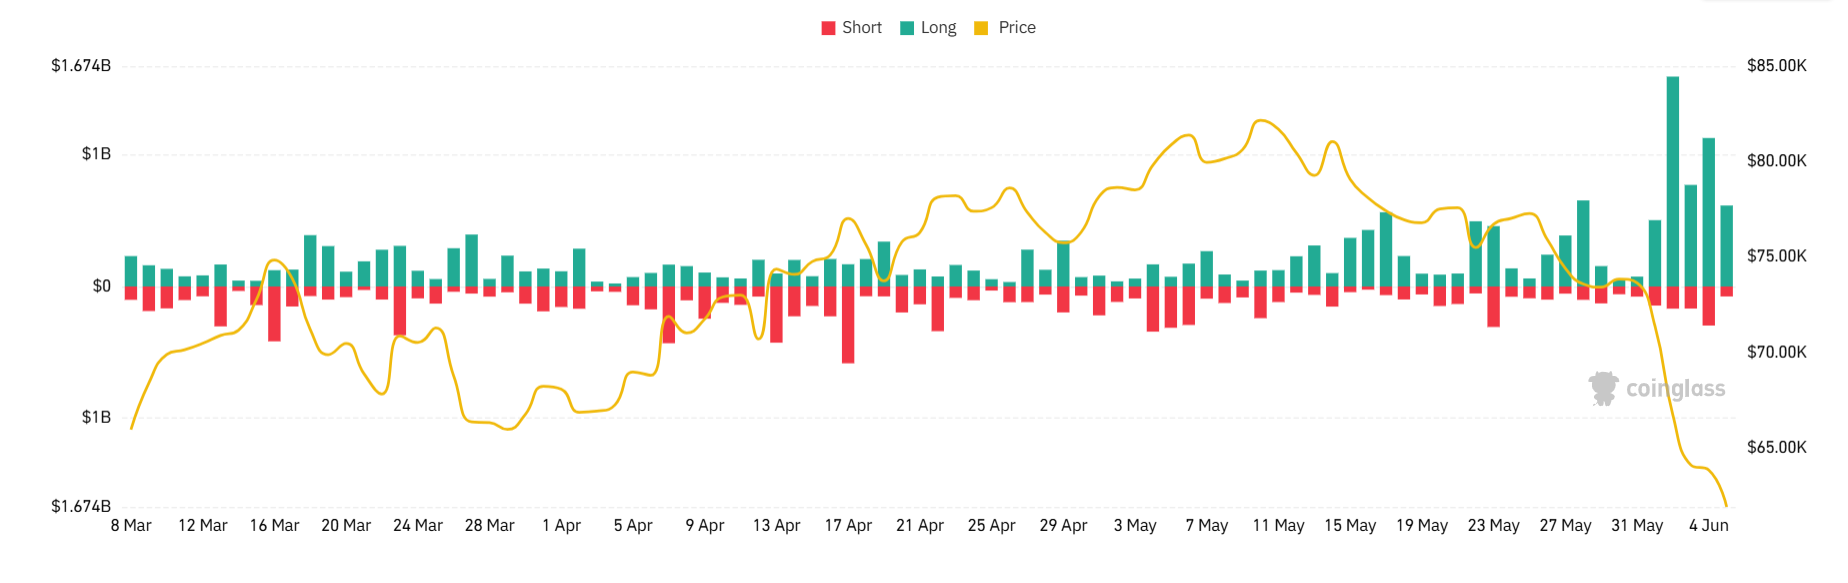The image size is (1848, 583).
Task: Click the green Long legend color square
Action: [x=907, y=28]
